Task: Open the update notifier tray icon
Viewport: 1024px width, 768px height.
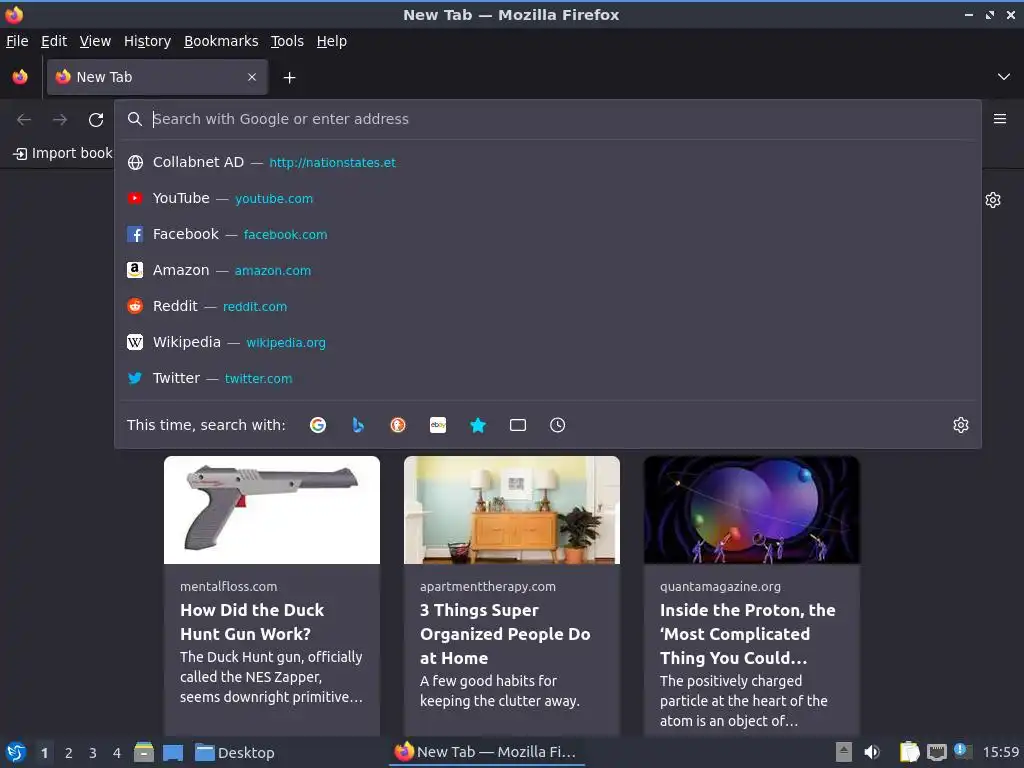Action: click(963, 751)
